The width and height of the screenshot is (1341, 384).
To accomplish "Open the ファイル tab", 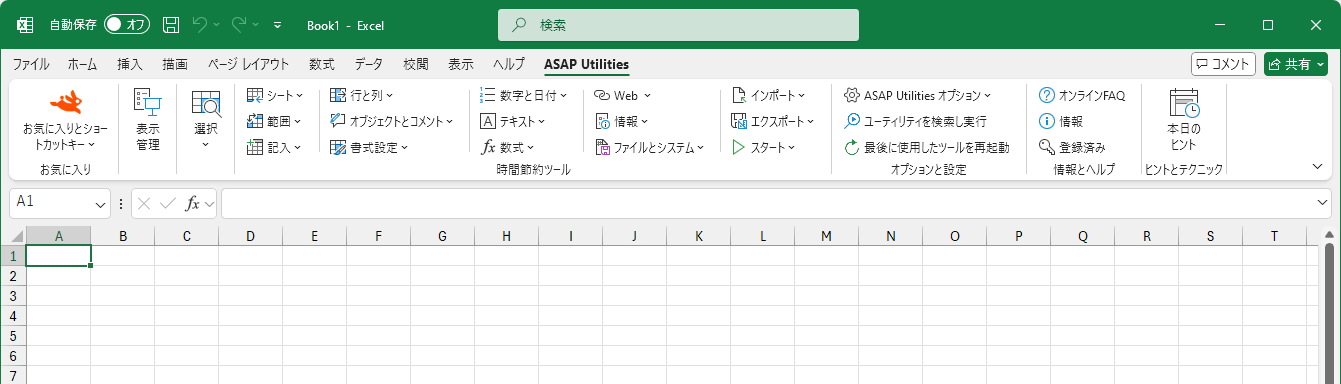I will [31, 64].
